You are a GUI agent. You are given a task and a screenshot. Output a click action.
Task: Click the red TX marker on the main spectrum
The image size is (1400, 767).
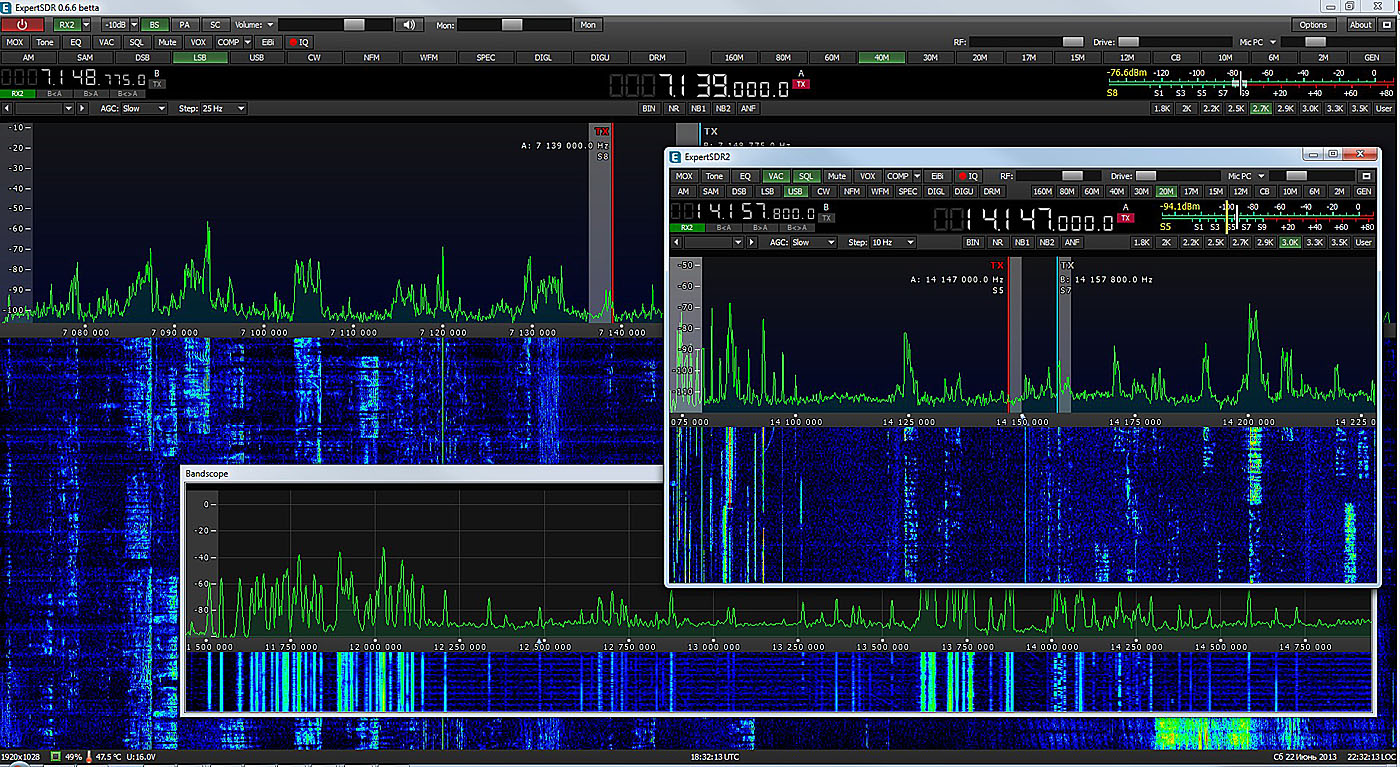pyautogui.click(x=601, y=131)
